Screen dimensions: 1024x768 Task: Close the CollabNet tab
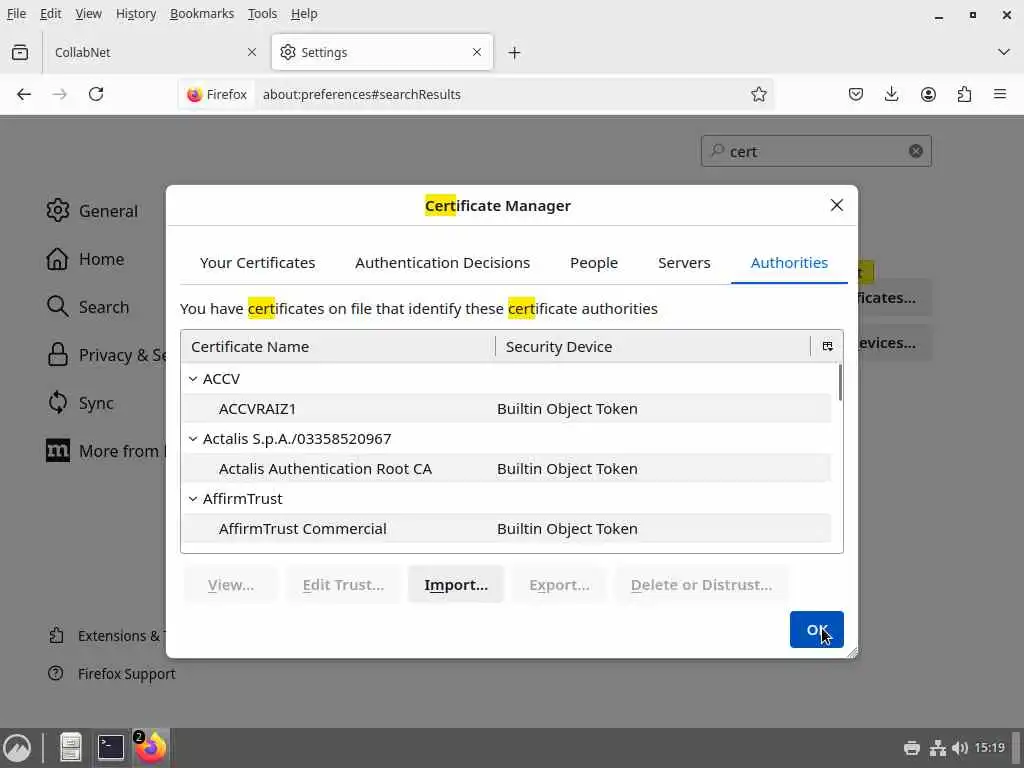[251, 52]
